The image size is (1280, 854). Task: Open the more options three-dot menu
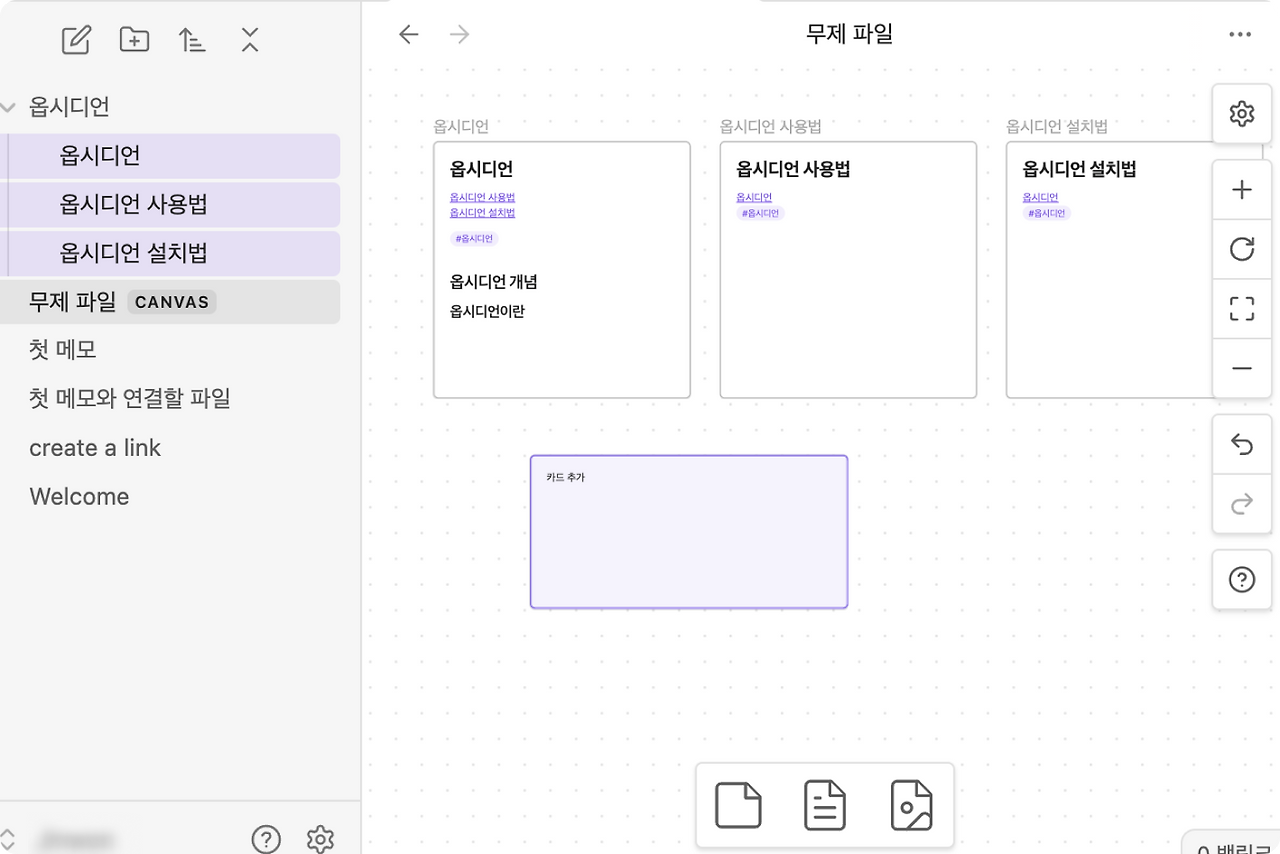coord(1240,35)
